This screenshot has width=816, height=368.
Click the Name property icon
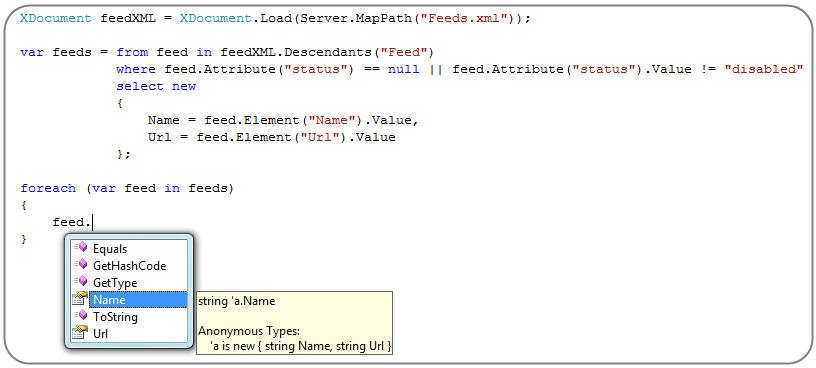80,299
